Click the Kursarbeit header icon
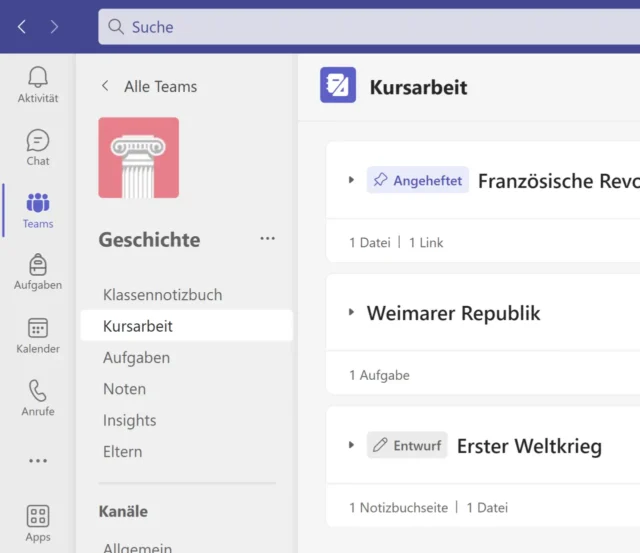The width and height of the screenshot is (640, 553). [338, 86]
